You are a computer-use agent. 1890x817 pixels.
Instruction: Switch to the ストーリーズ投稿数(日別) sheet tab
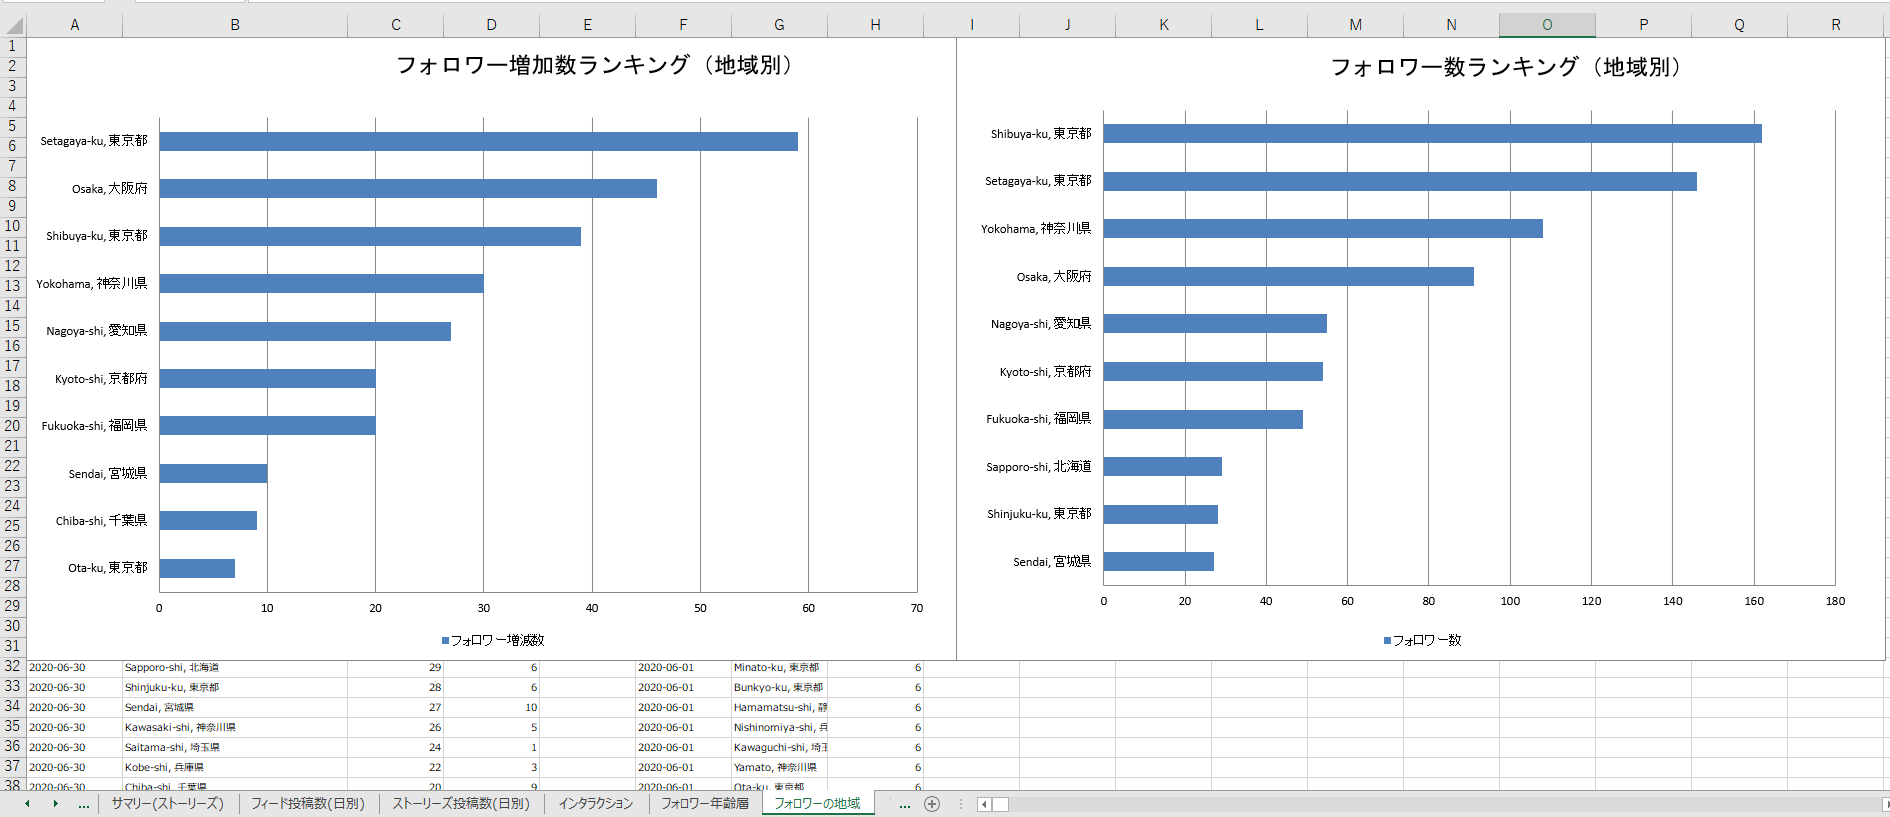[461, 804]
